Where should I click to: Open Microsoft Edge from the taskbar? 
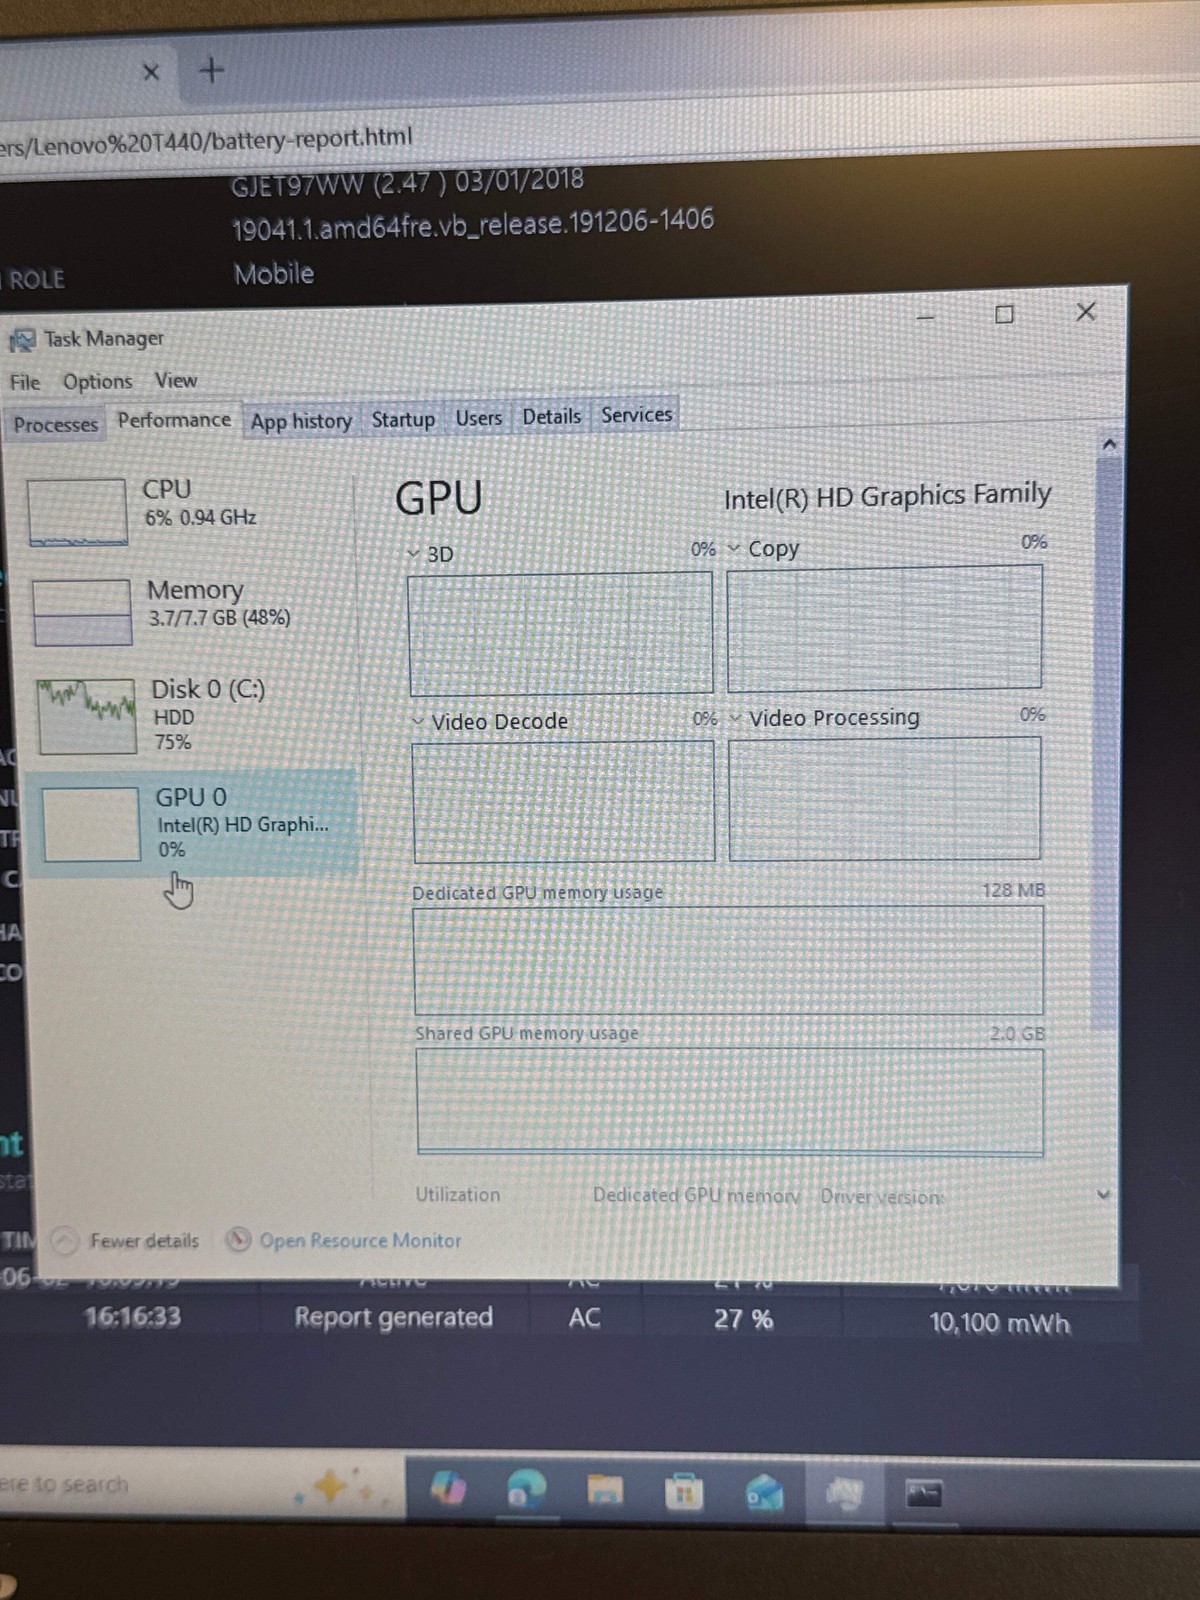coord(526,1490)
